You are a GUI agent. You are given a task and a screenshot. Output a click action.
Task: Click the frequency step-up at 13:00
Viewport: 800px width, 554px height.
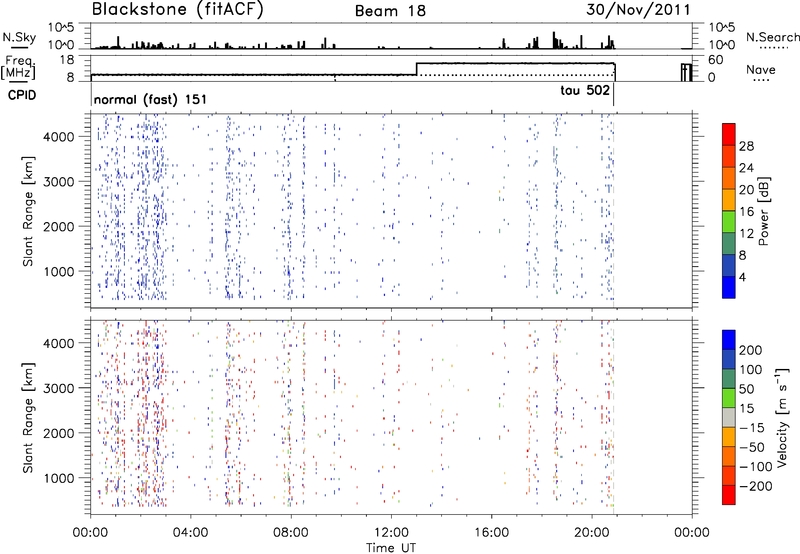(417, 69)
